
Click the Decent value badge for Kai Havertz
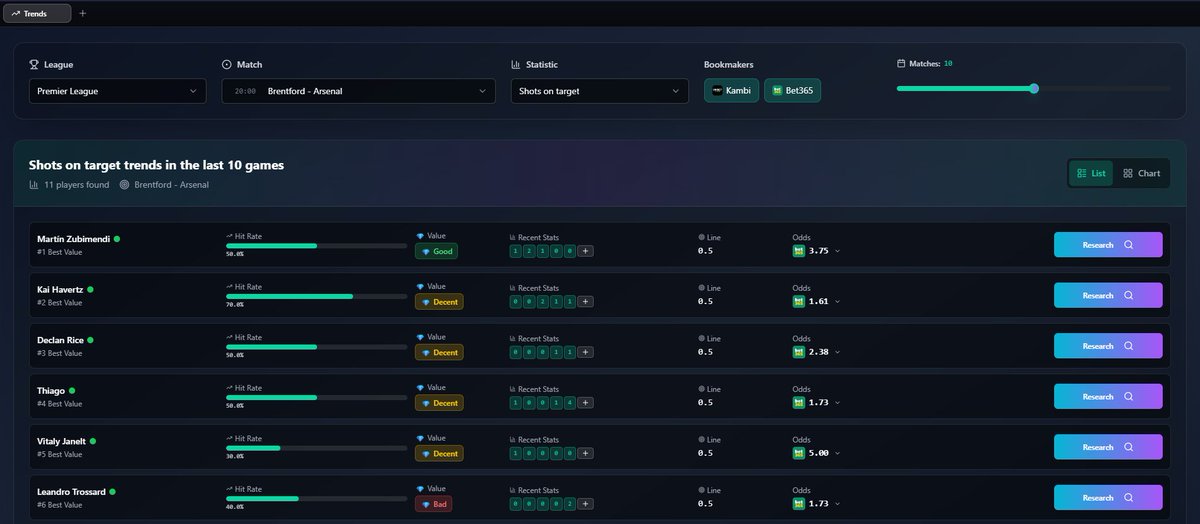(x=439, y=301)
